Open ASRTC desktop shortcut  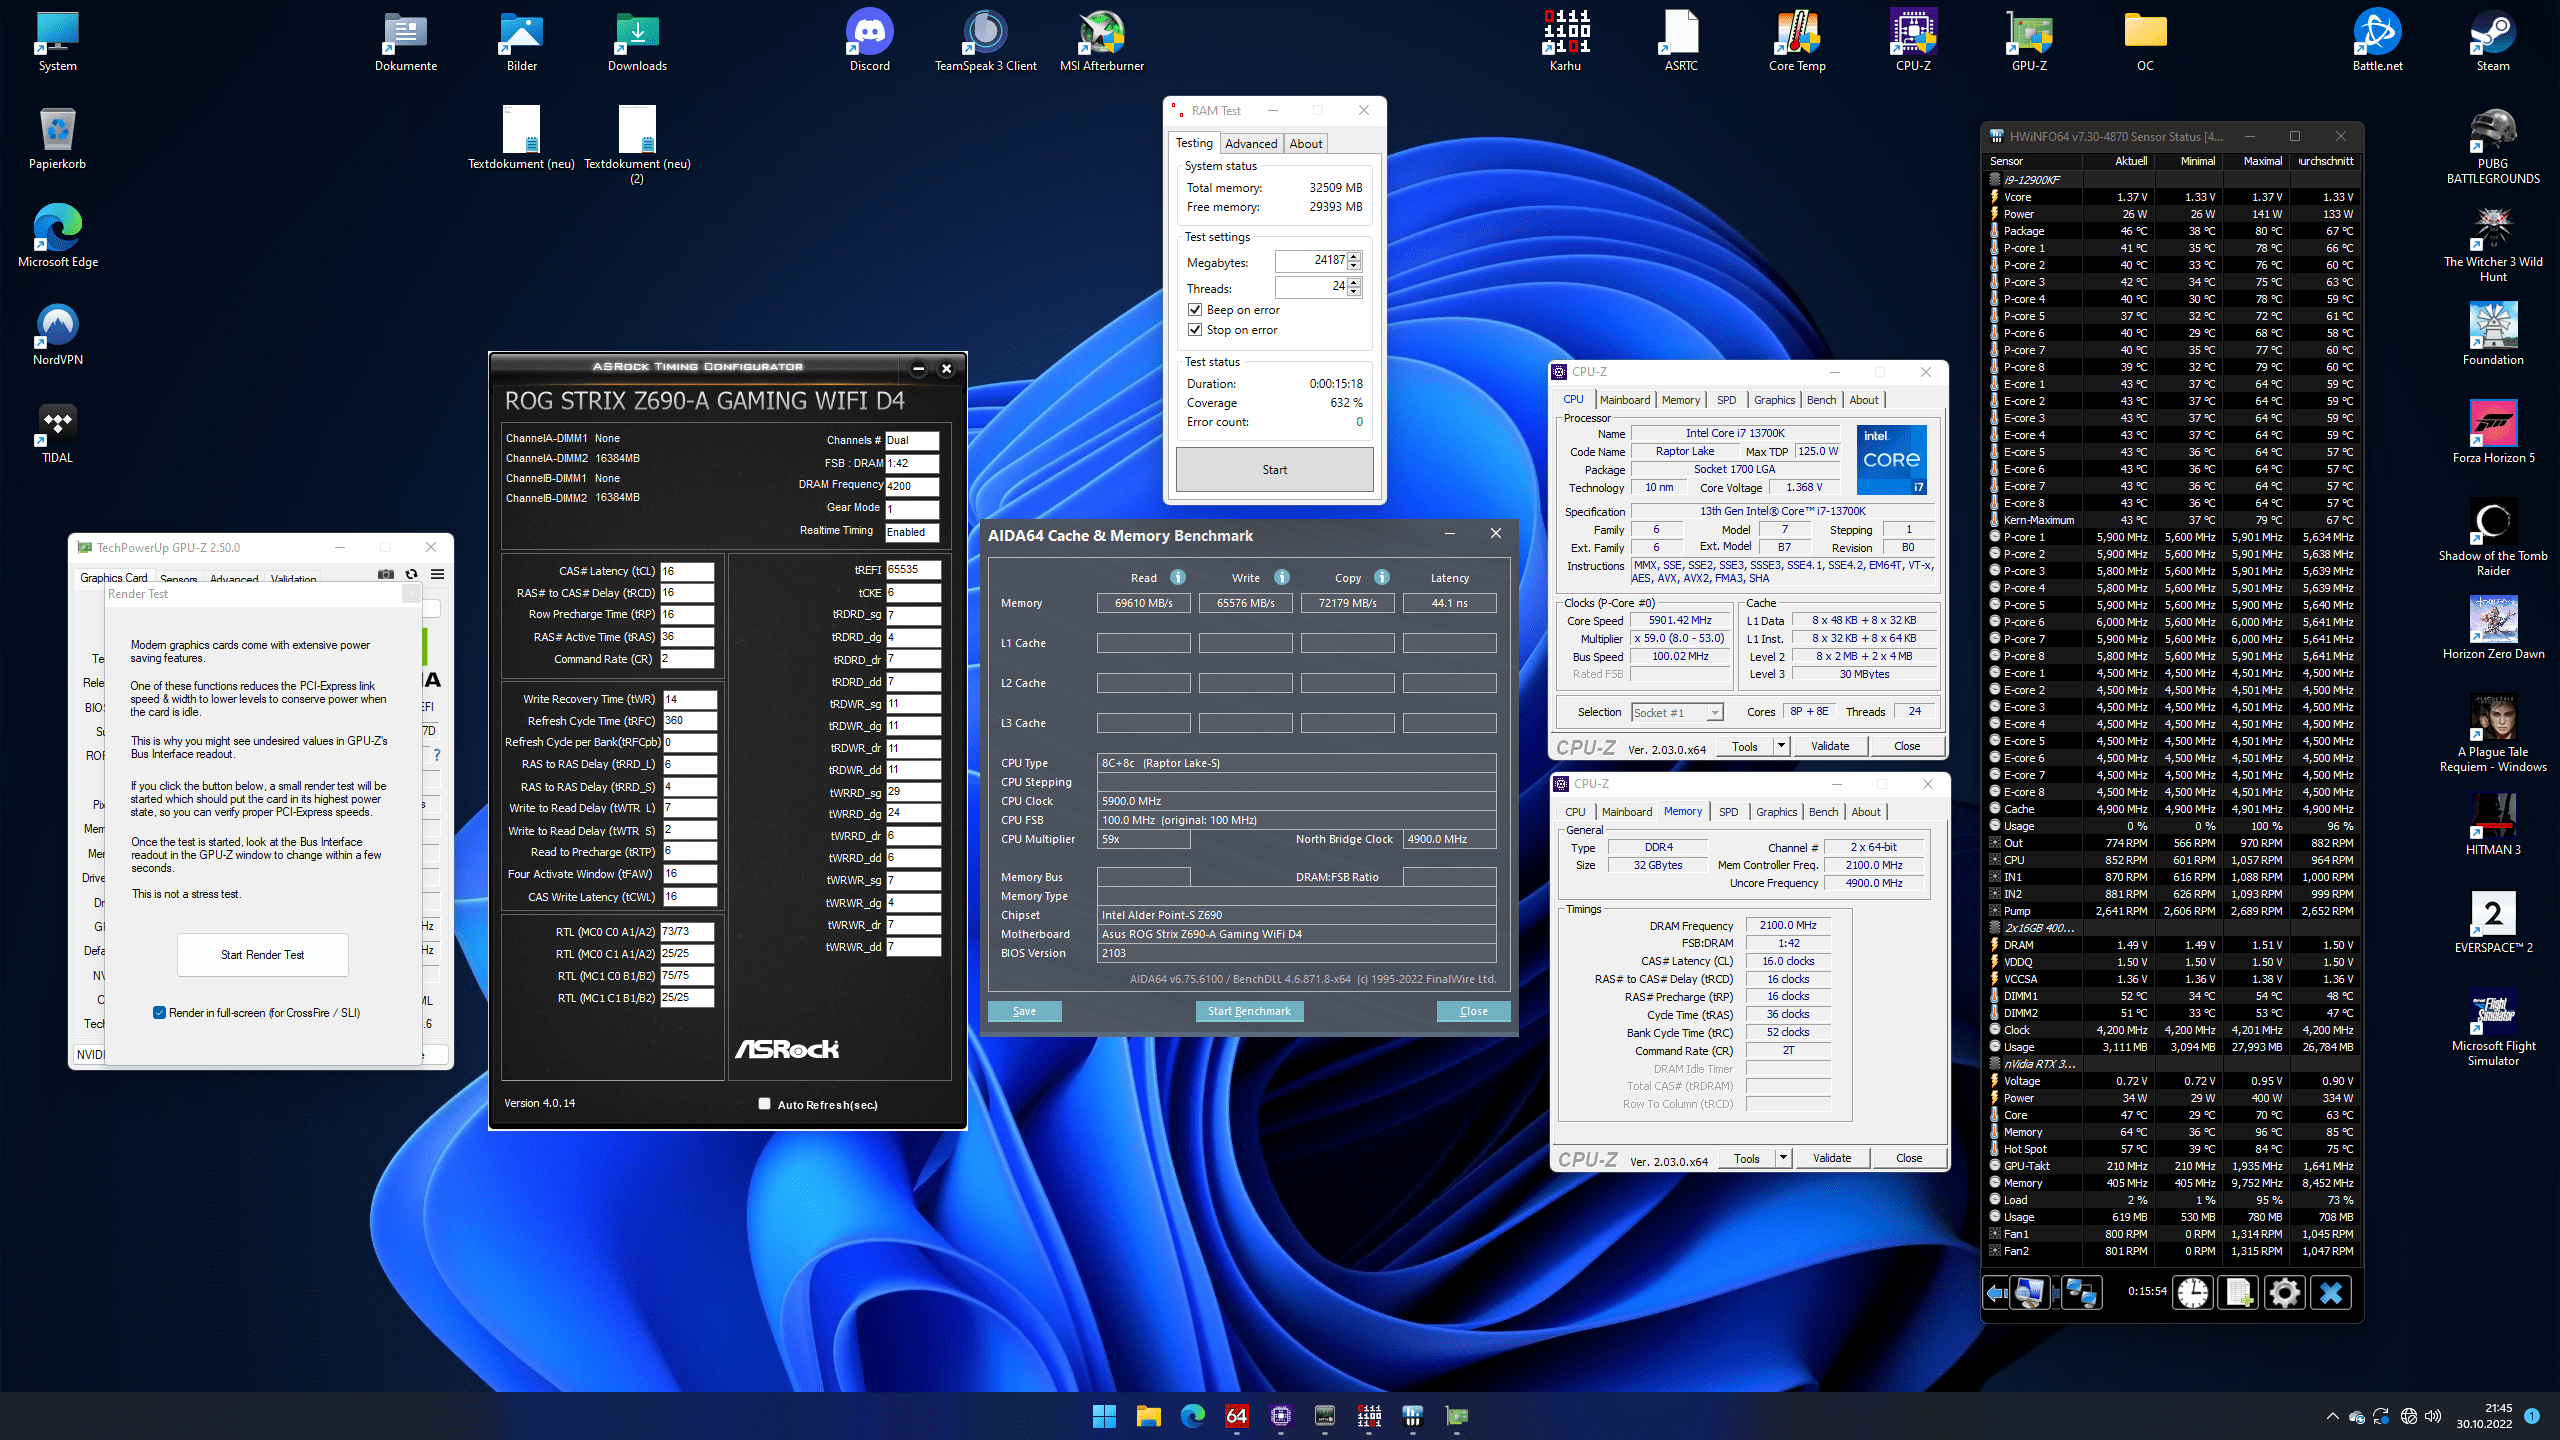pyautogui.click(x=1681, y=41)
